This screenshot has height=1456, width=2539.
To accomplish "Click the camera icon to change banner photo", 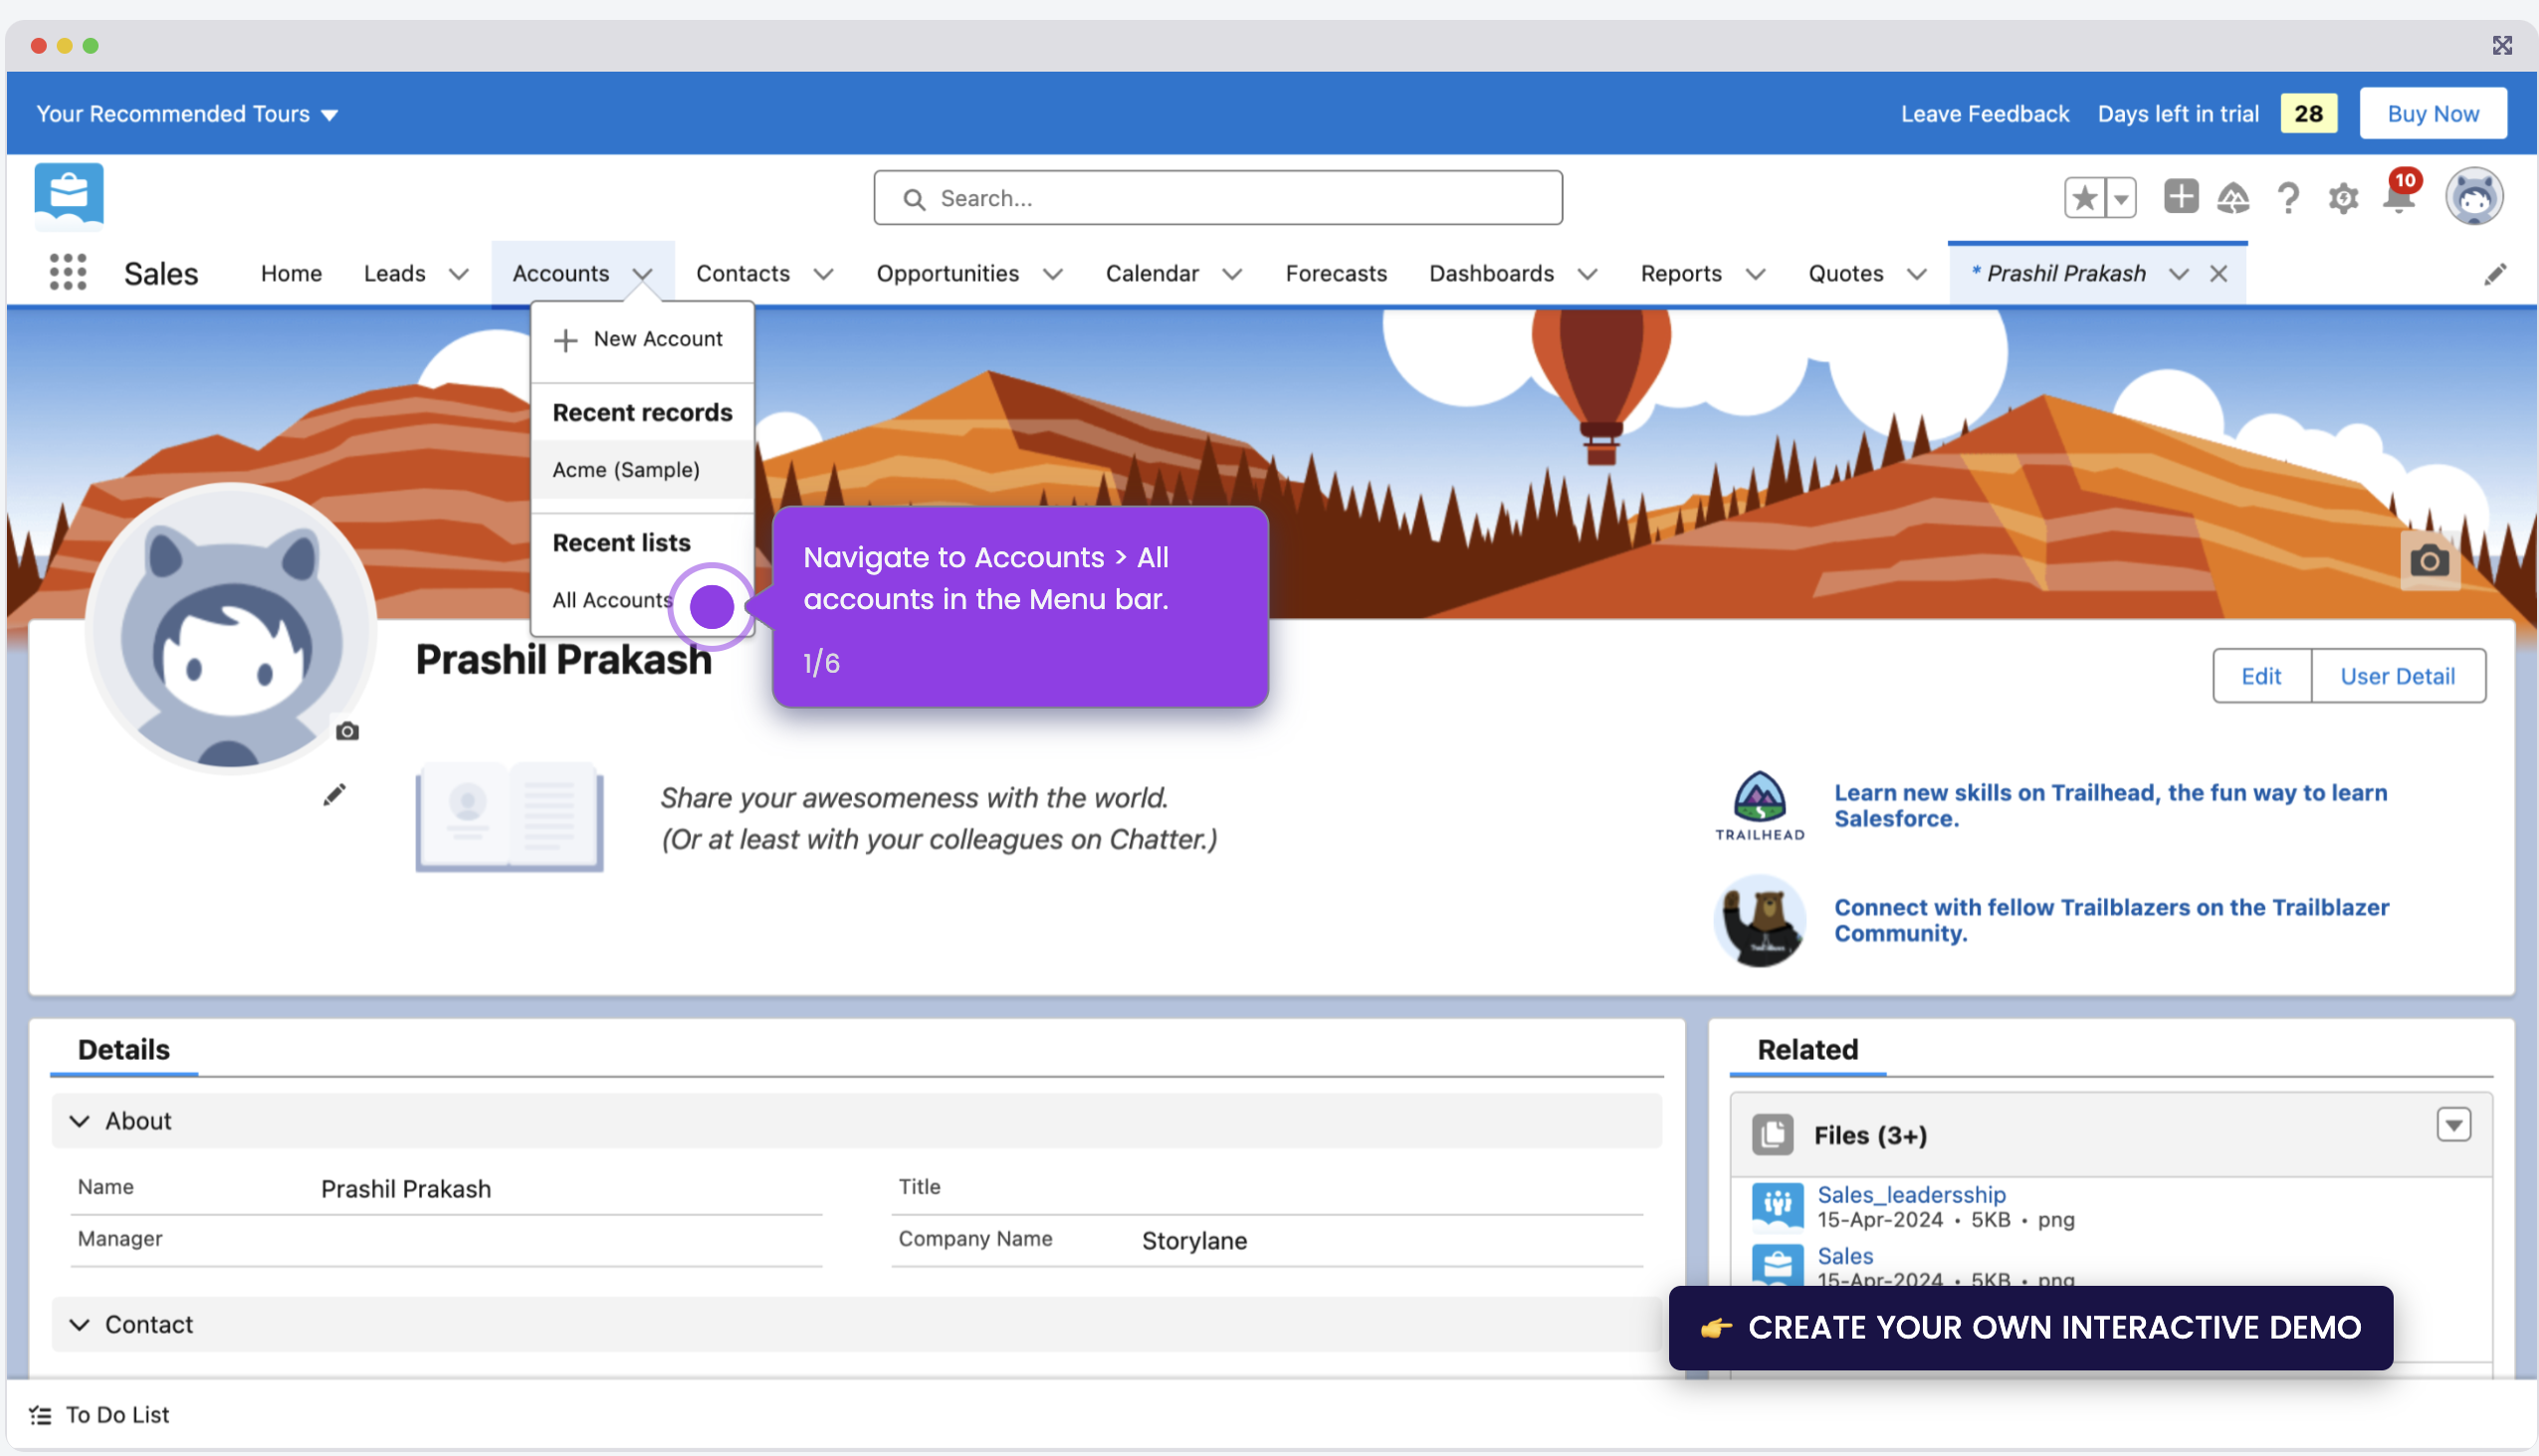I will click(2430, 561).
